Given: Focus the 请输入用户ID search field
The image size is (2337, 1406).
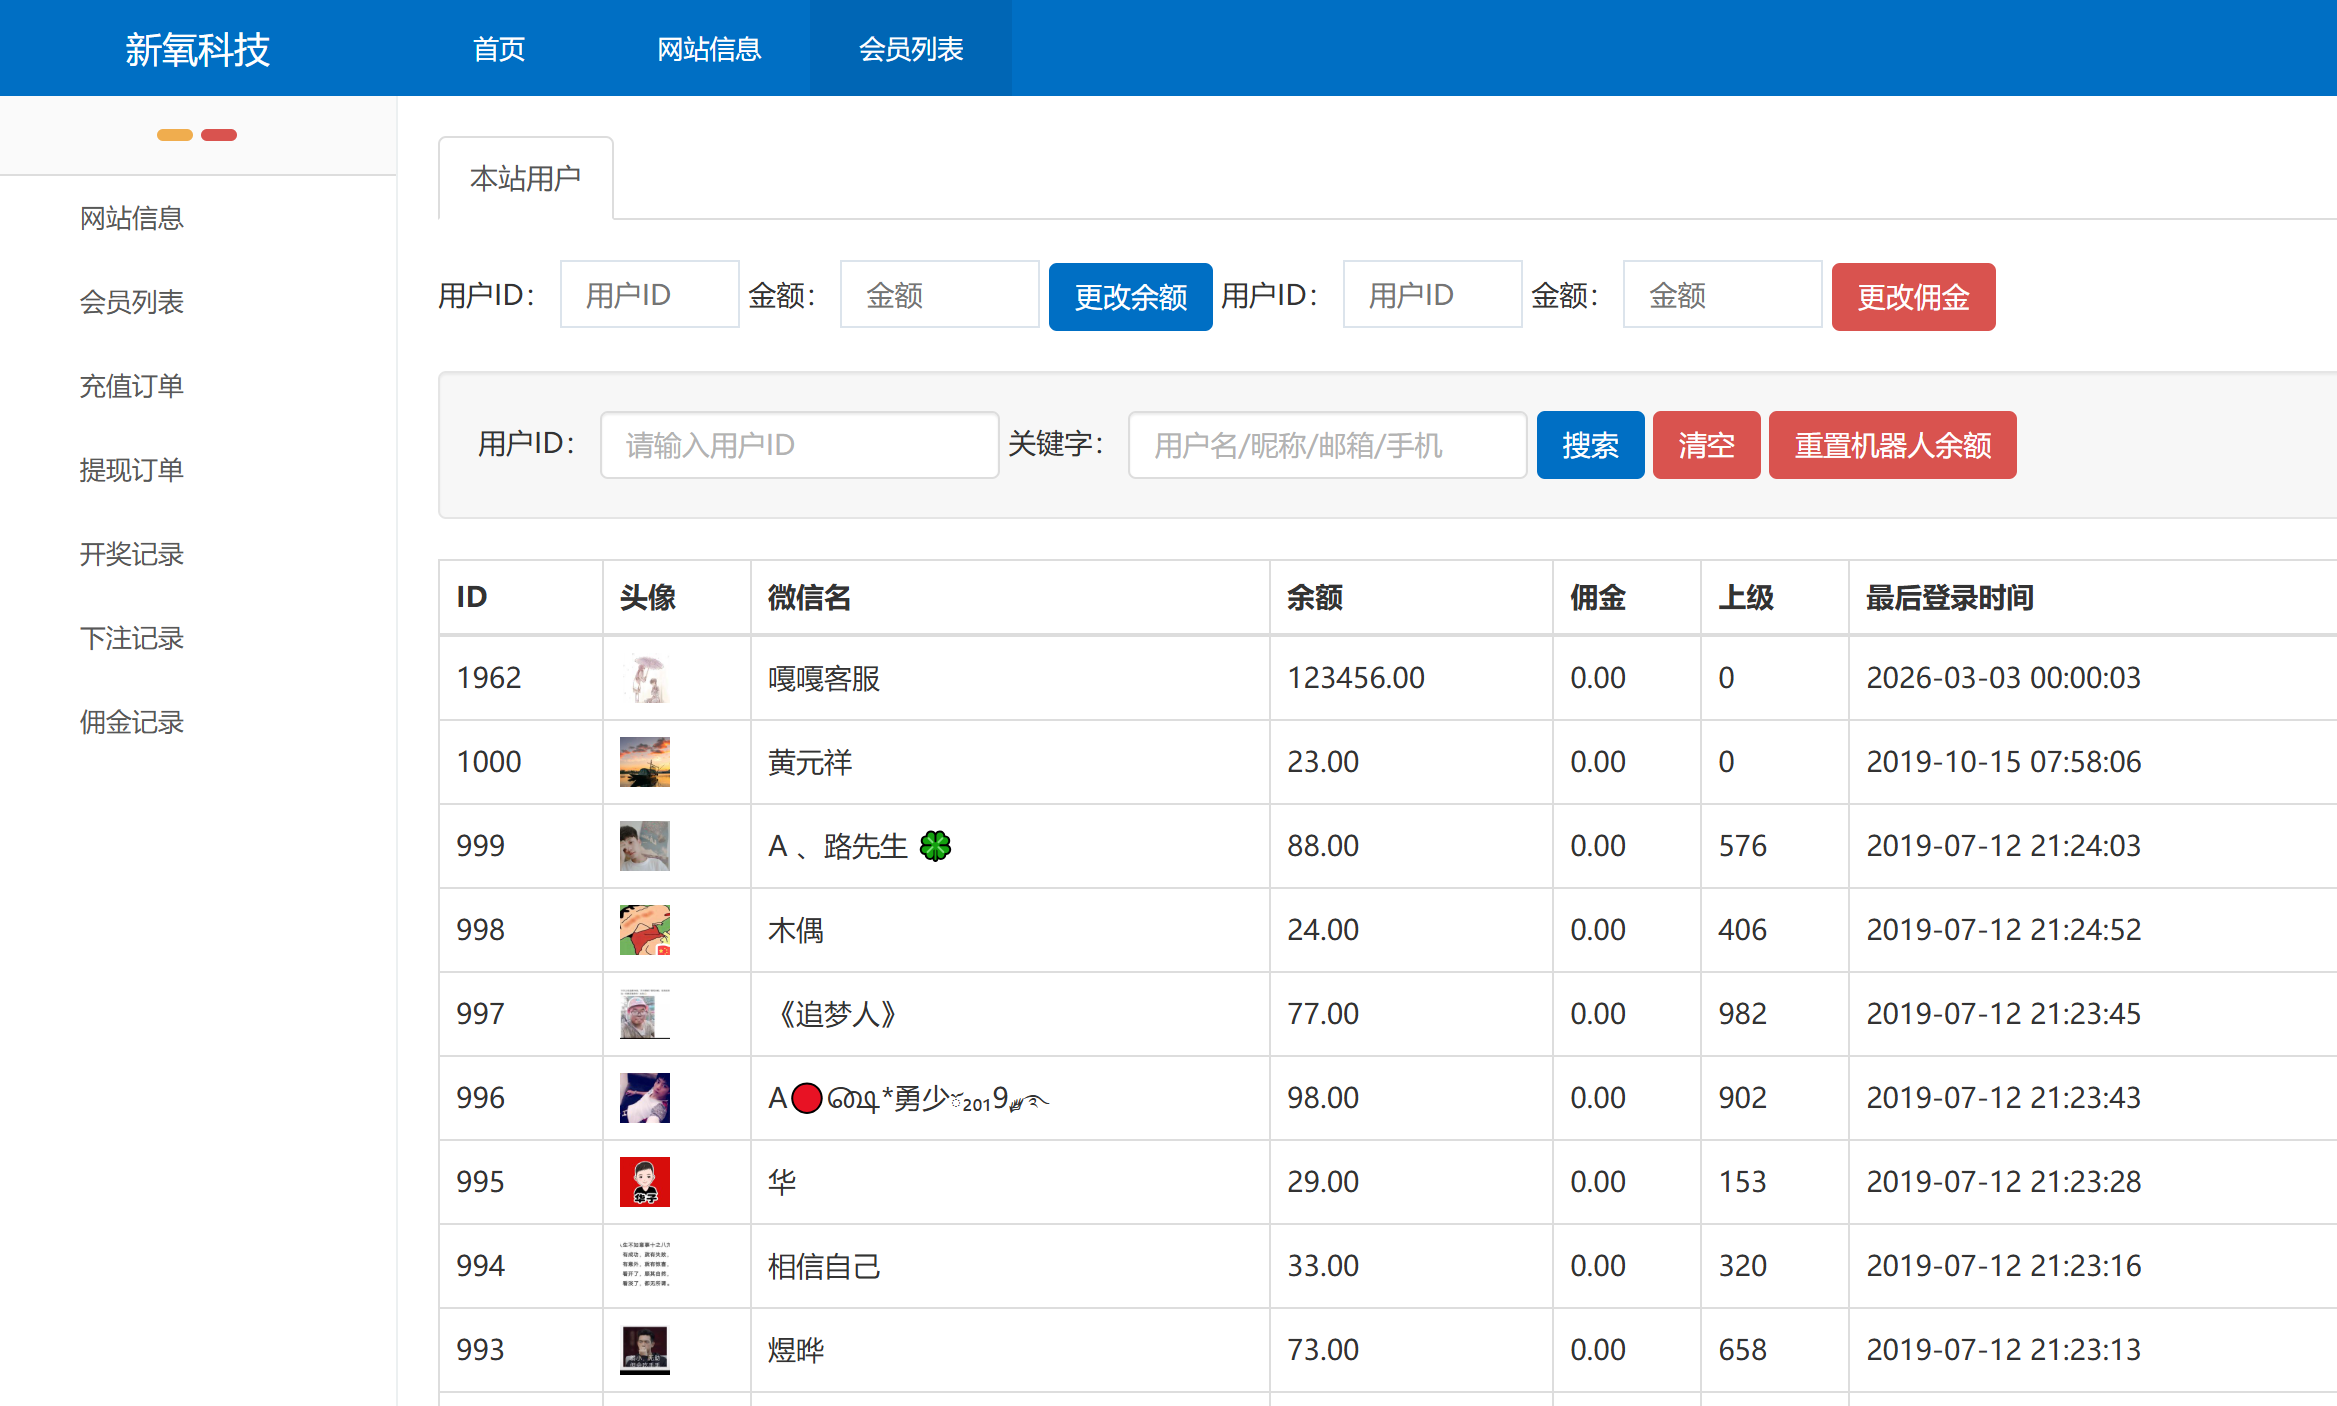Looking at the screenshot, I should click(799, 445).
